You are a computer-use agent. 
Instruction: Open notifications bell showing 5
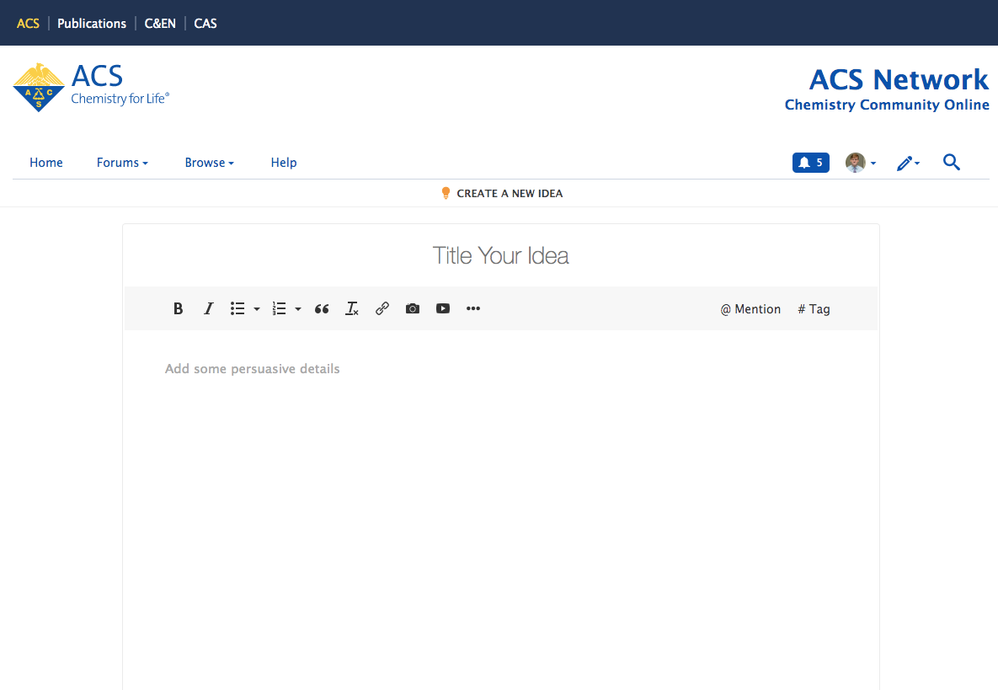(x=810, y=162)
